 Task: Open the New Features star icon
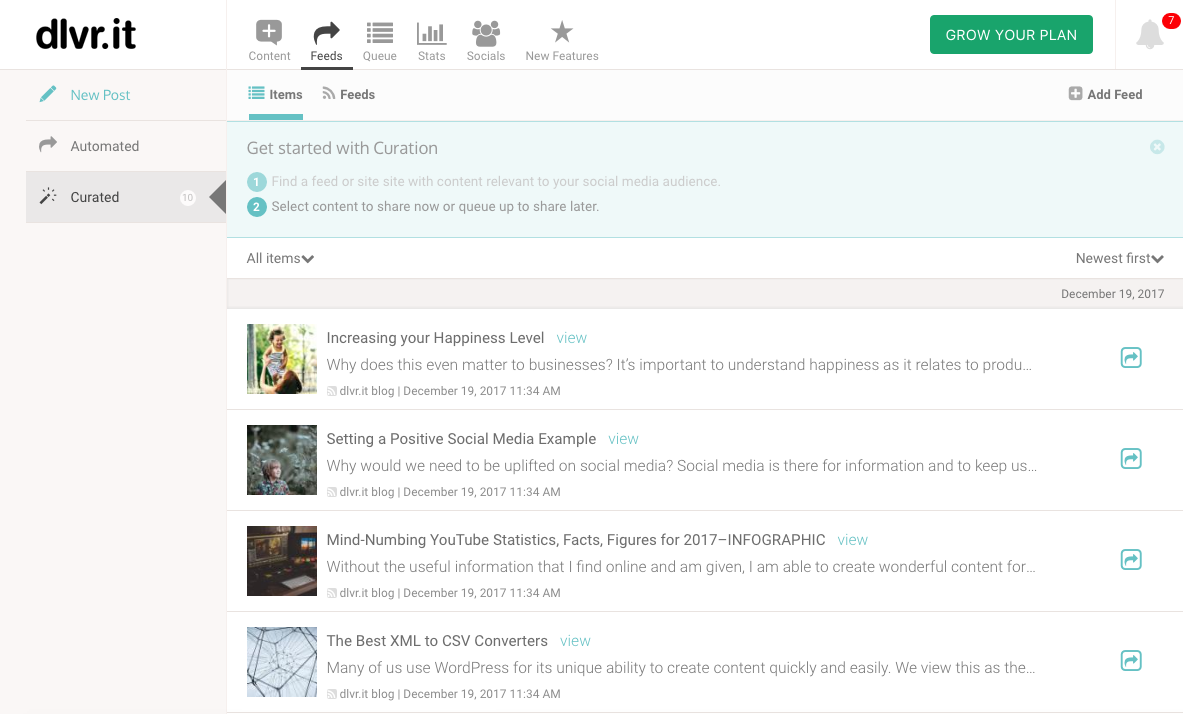[562, 32]
